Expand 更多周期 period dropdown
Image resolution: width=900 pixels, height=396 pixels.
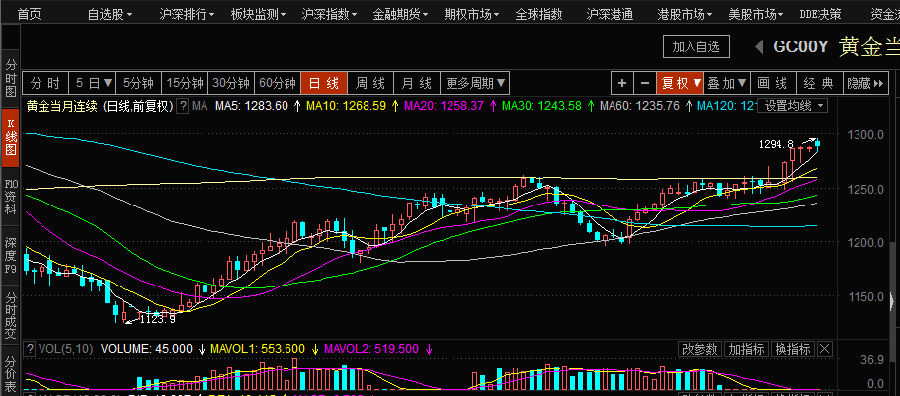click(x=475, y=83)
